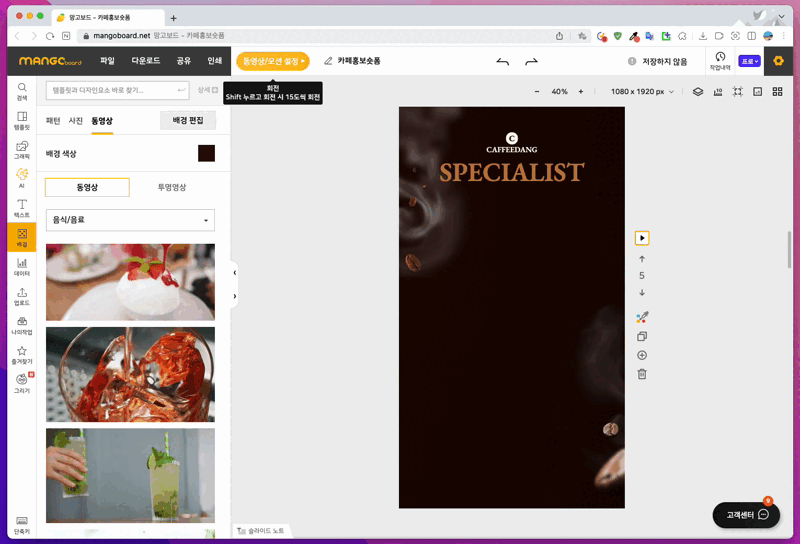Switch to the 패턴 tab
The height and width of the screenshot is (544, 800).
click(x=53, y=121)
